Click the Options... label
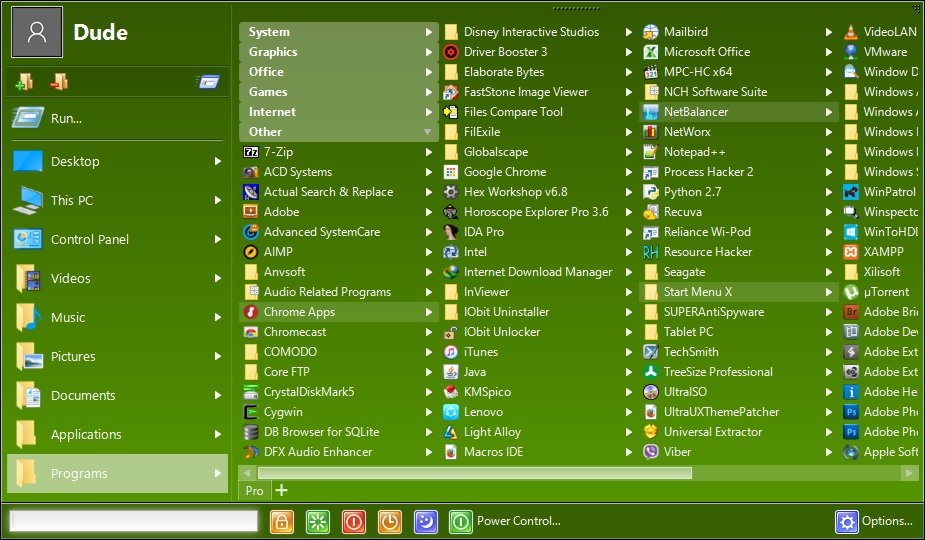Image resolution: width=925 pixels, height=540 pixels. [x=887, y=521]
